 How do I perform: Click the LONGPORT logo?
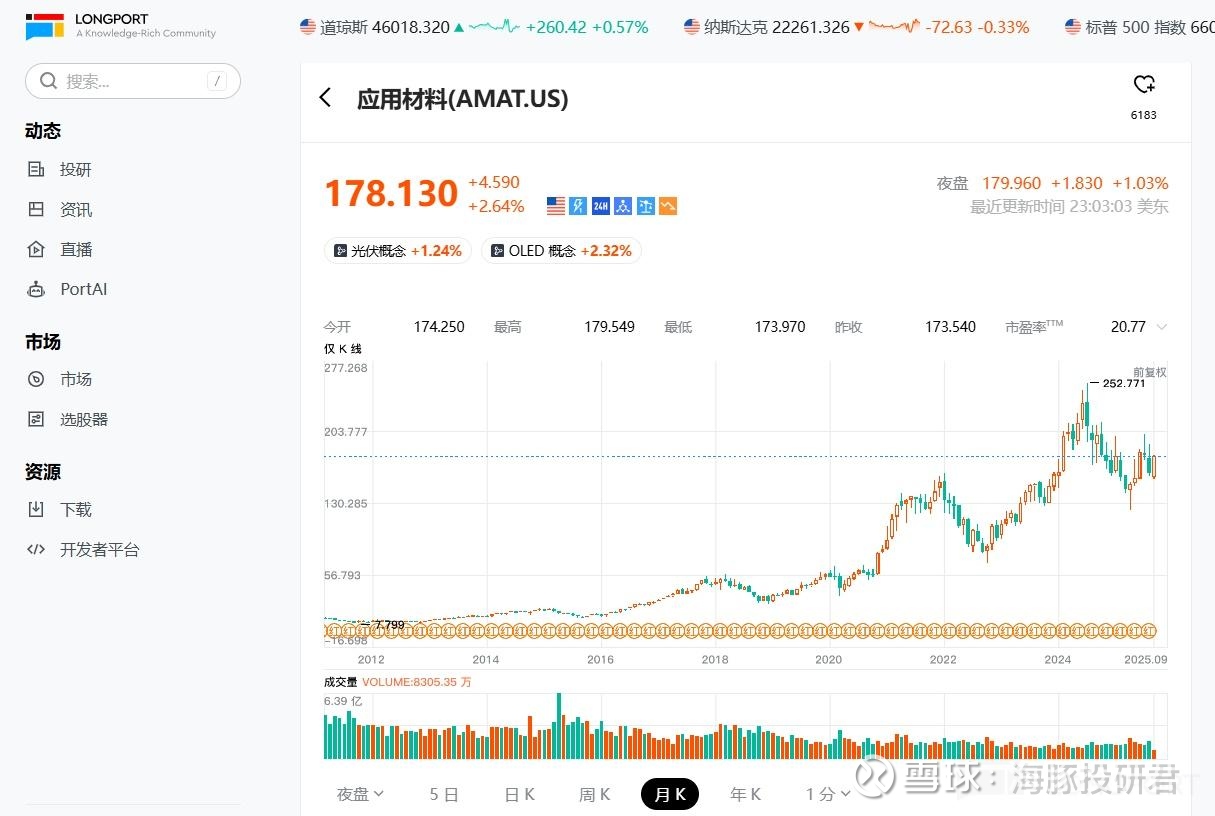click(120, 26)
